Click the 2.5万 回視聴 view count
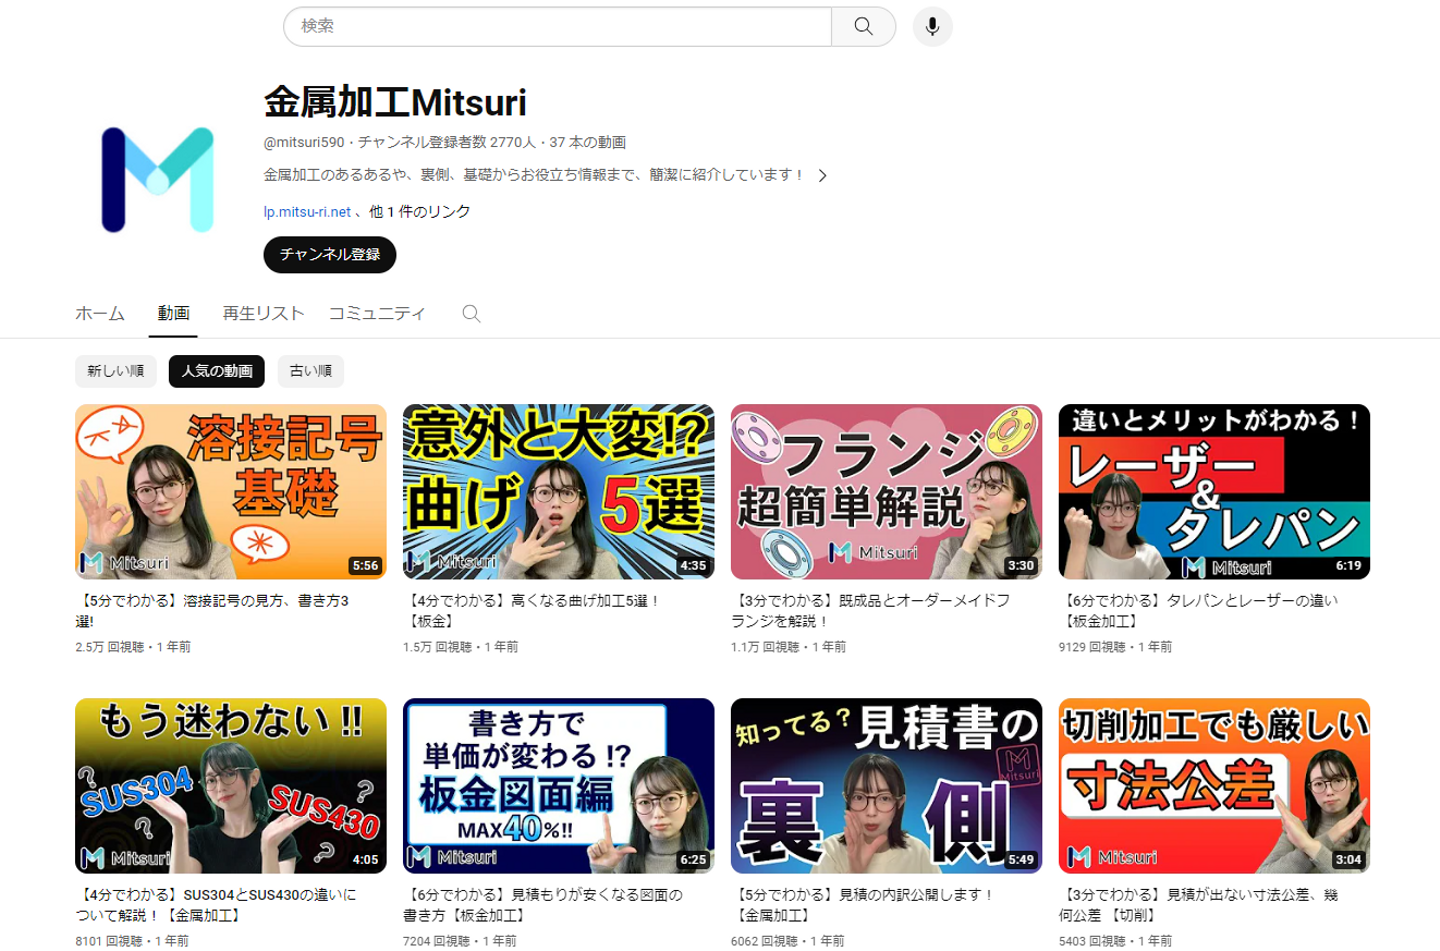This screenshot has width=1440, height=951. tap(110, 648)
